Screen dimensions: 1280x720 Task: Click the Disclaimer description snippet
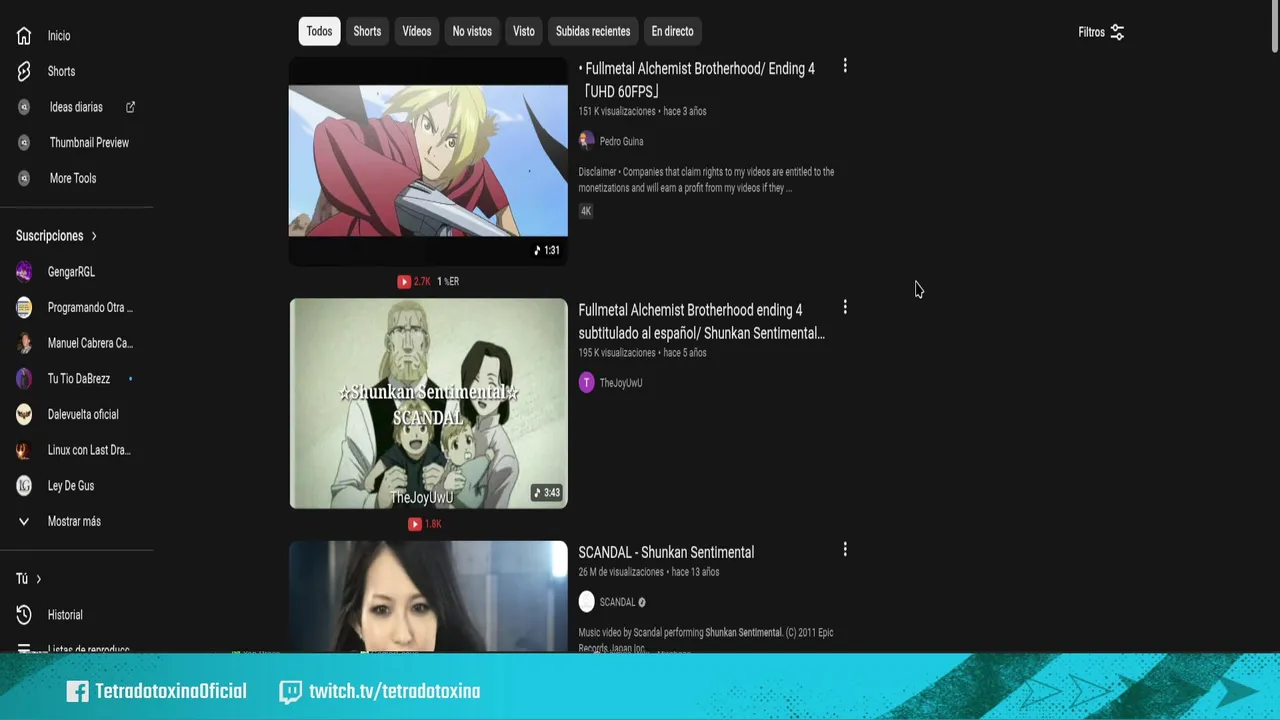[706, 180]
